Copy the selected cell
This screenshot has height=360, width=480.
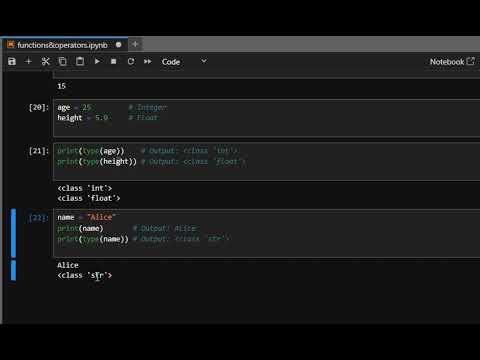tap(63, 62)
